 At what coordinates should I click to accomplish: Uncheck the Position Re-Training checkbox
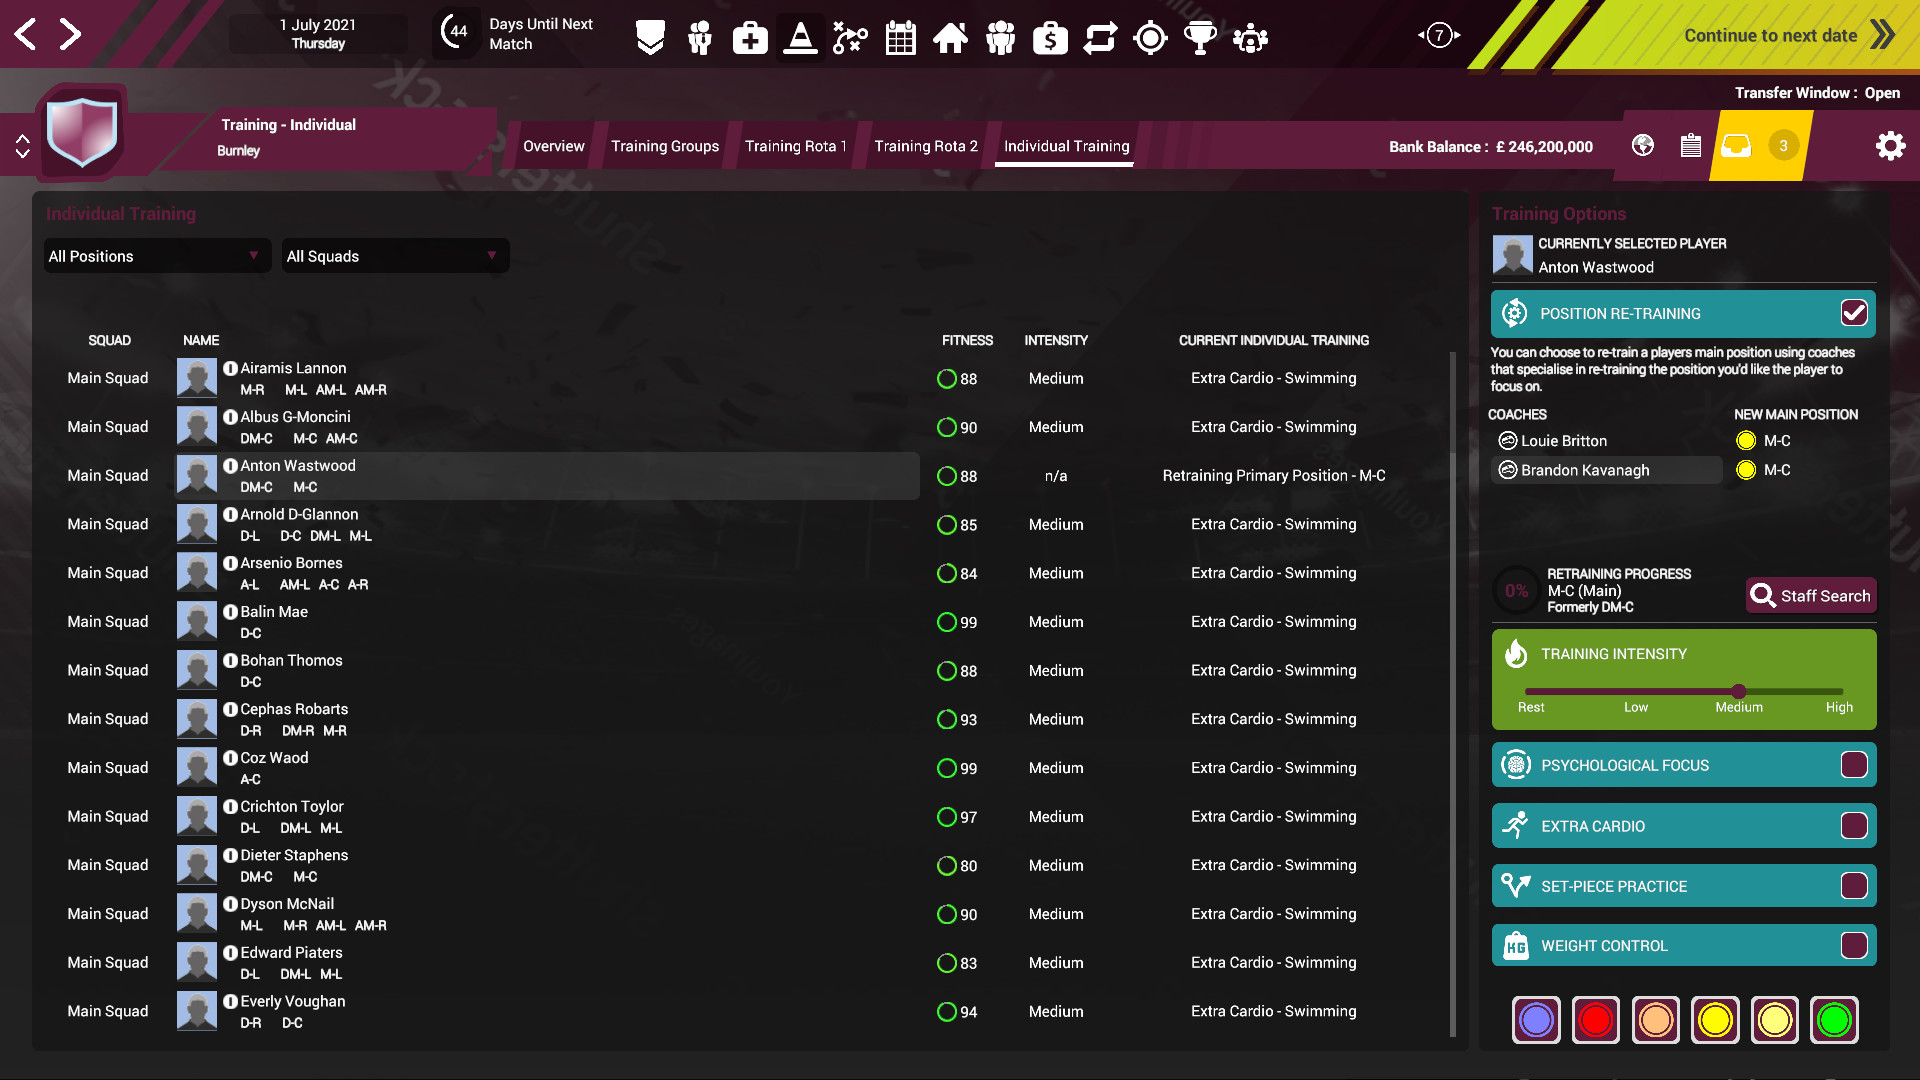tap(1855, 312)
